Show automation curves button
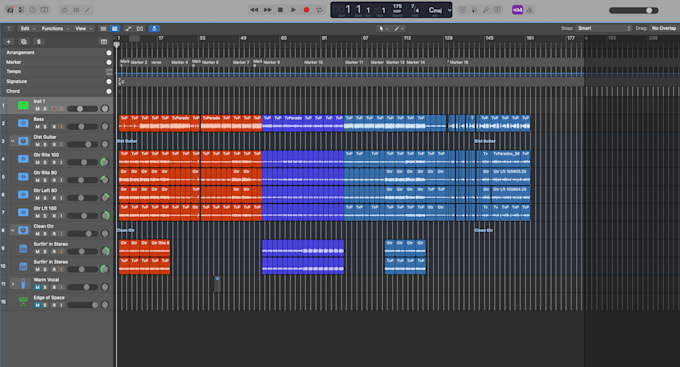Viewport: 680px width, 367px height. [x=128, y=29]
